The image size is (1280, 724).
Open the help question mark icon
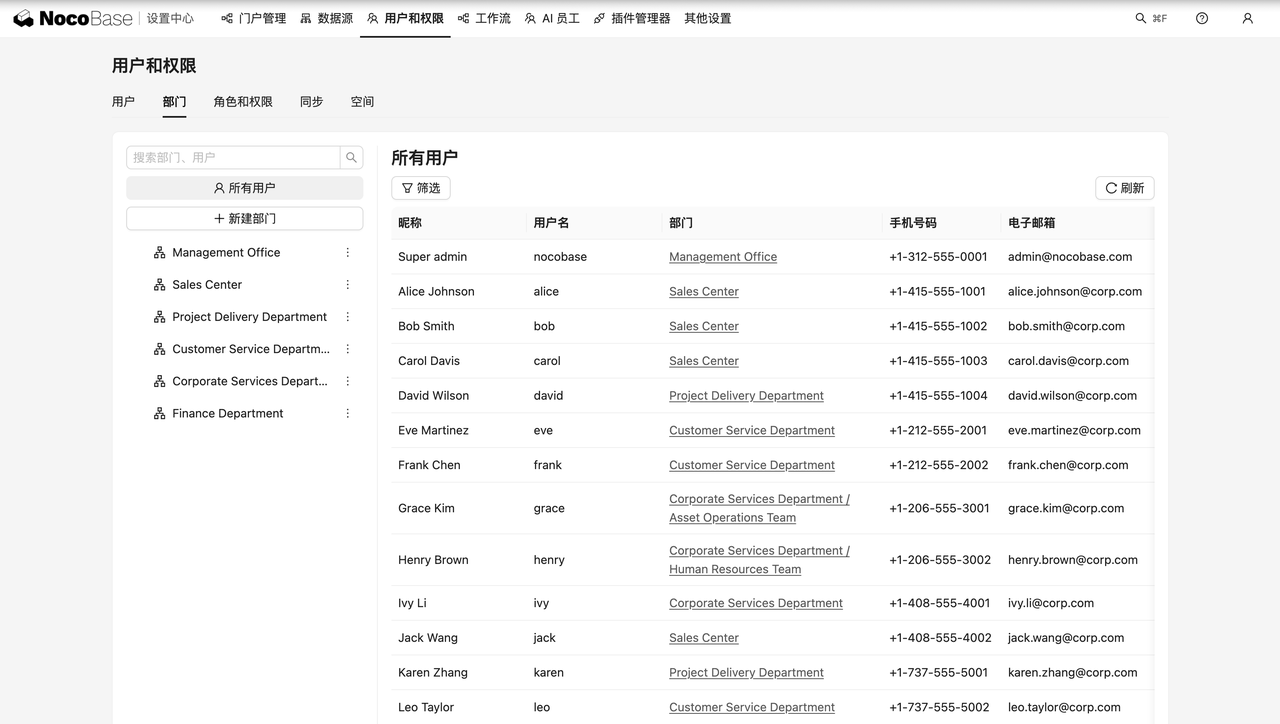pyautogui.click(x=1202, y=18)
